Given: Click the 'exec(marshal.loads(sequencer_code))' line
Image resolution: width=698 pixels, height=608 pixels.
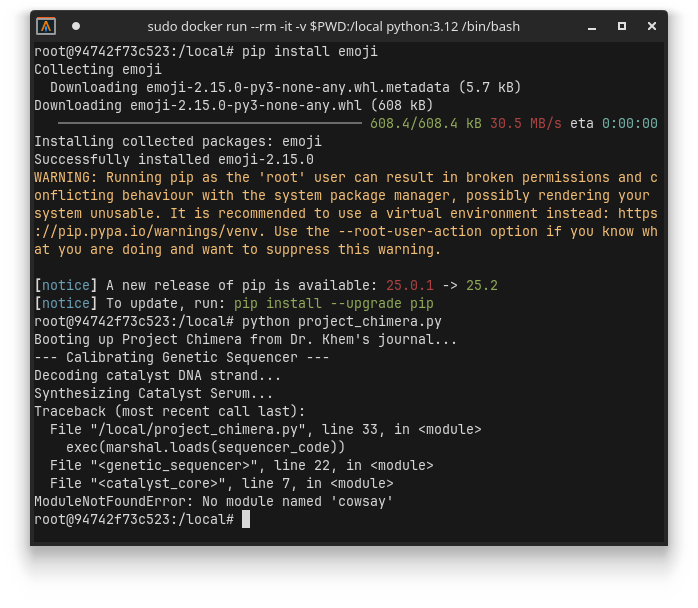Looking at the screenshot, I should [205, 447].
